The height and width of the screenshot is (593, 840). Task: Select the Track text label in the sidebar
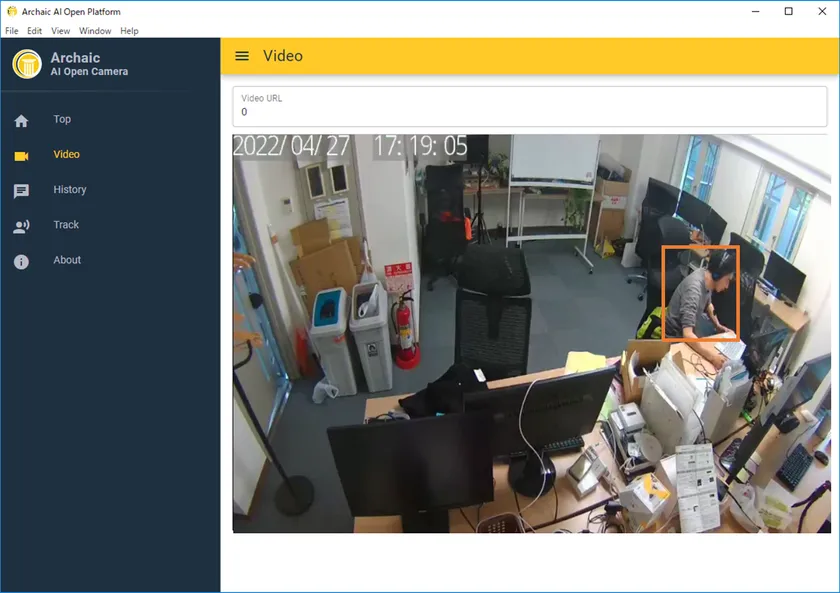pyautogui.click(x=66, y=225)
